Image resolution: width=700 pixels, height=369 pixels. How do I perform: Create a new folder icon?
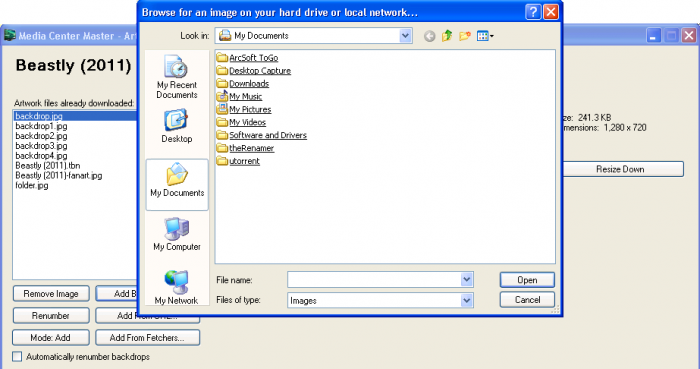pyautogui.click(x=465, y=36)
